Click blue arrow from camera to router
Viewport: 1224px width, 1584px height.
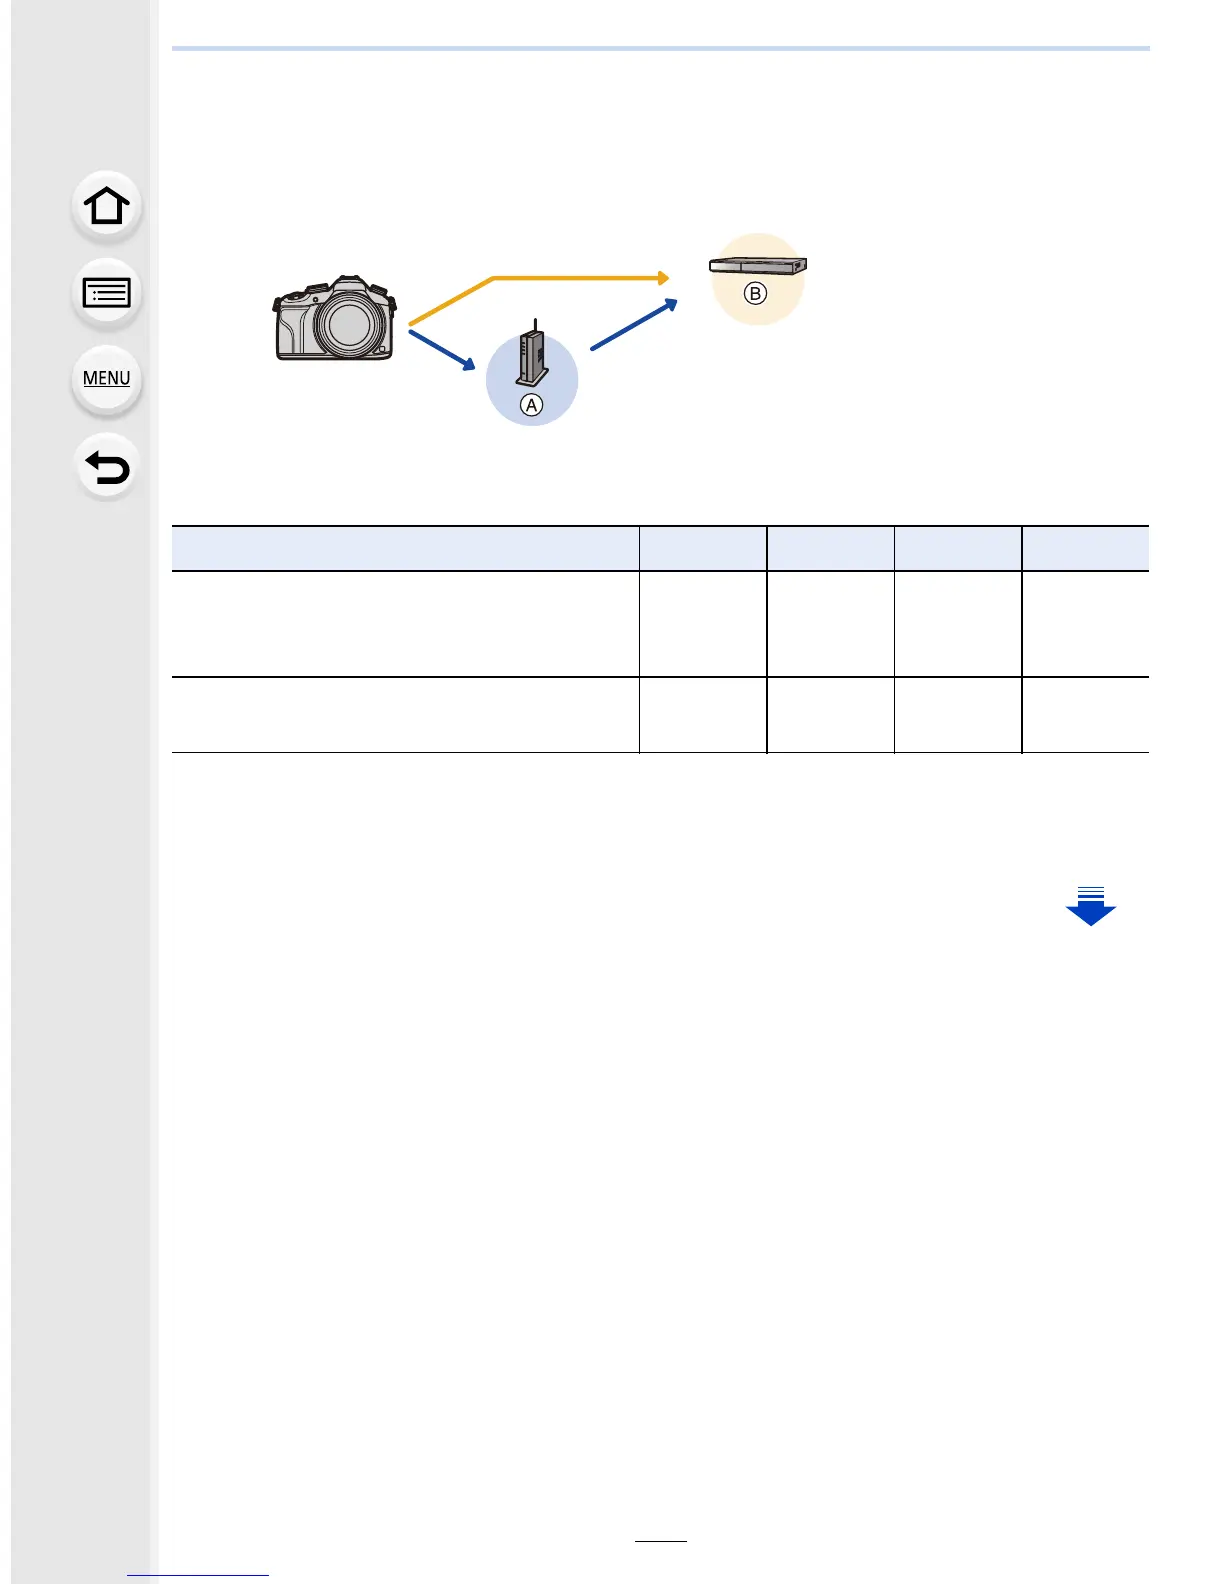441,350
